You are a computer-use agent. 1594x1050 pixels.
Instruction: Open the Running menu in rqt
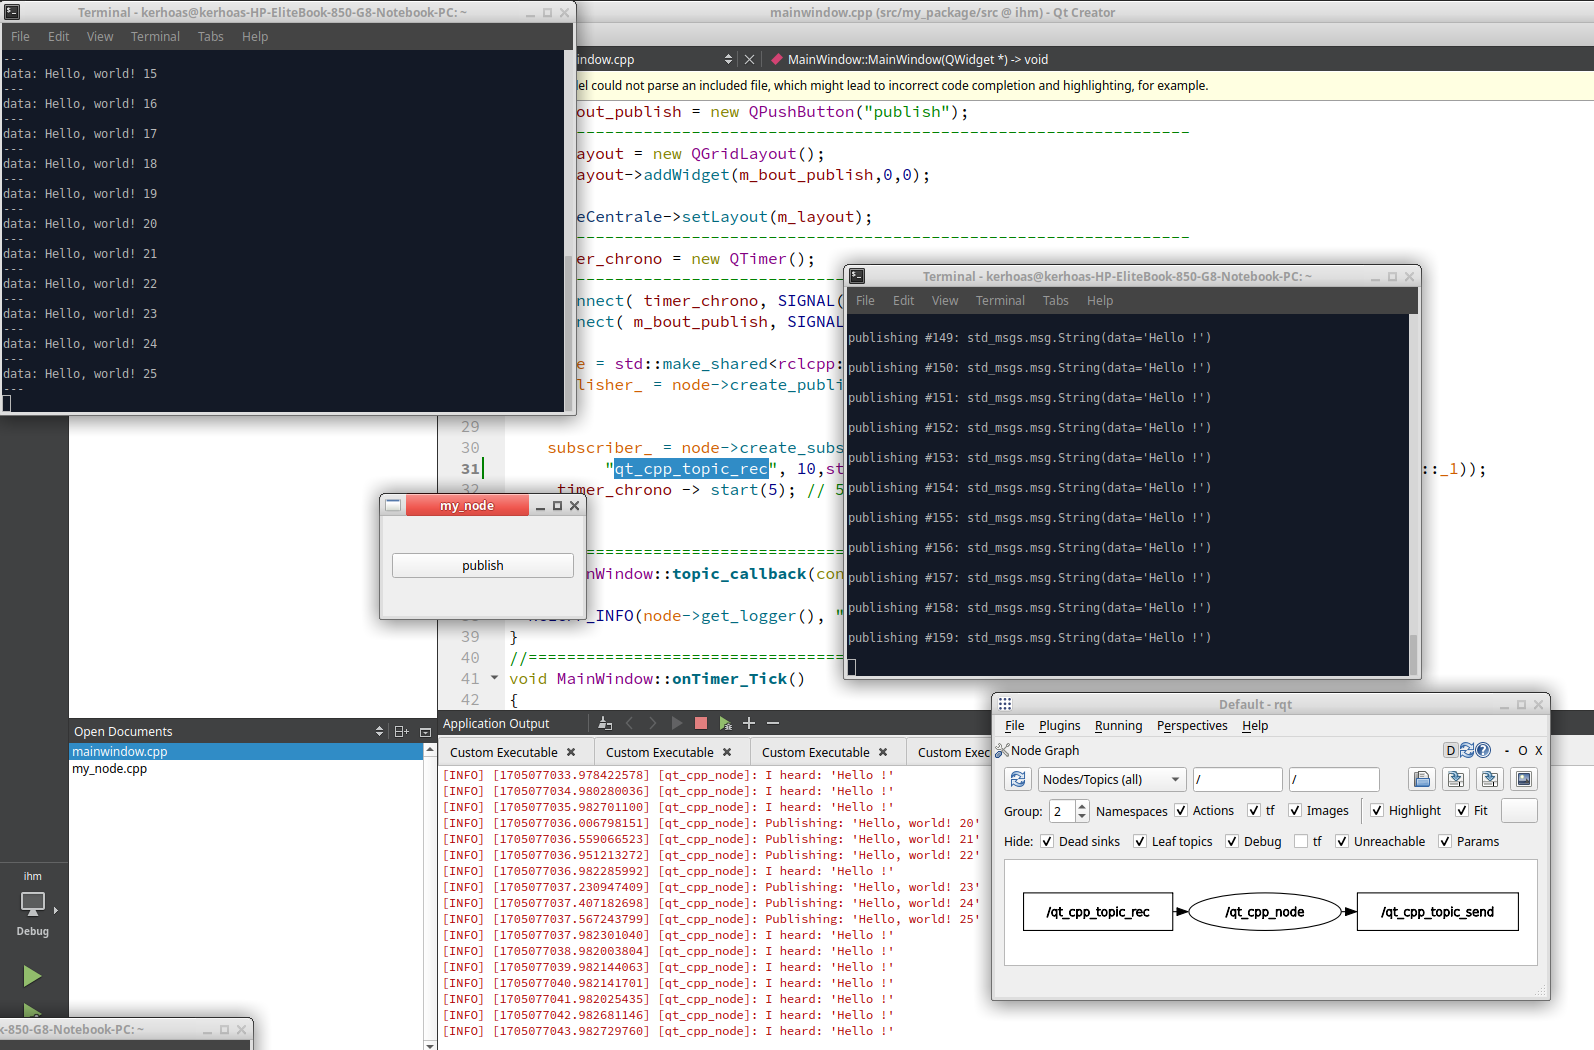point(1118,726)
